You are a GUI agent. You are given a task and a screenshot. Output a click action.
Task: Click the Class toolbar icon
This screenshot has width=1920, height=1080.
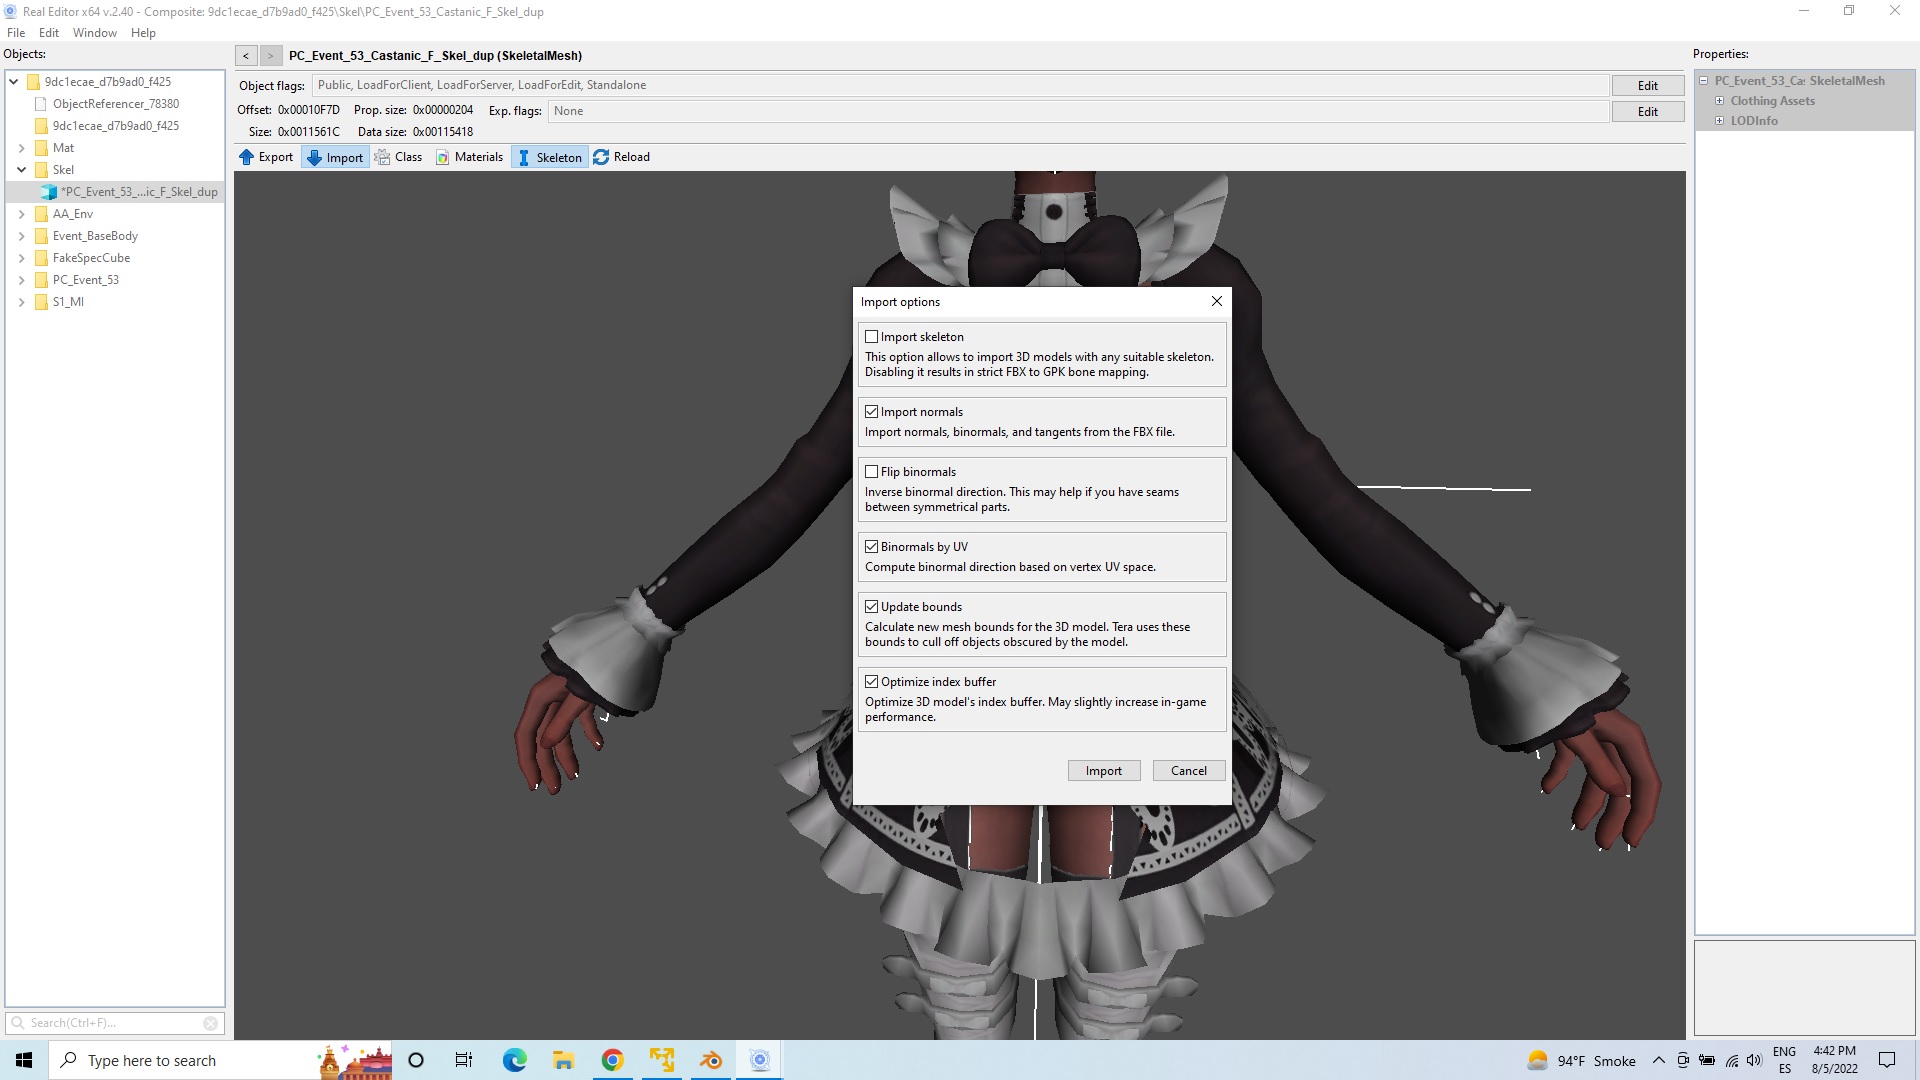[x=383, y=157]
